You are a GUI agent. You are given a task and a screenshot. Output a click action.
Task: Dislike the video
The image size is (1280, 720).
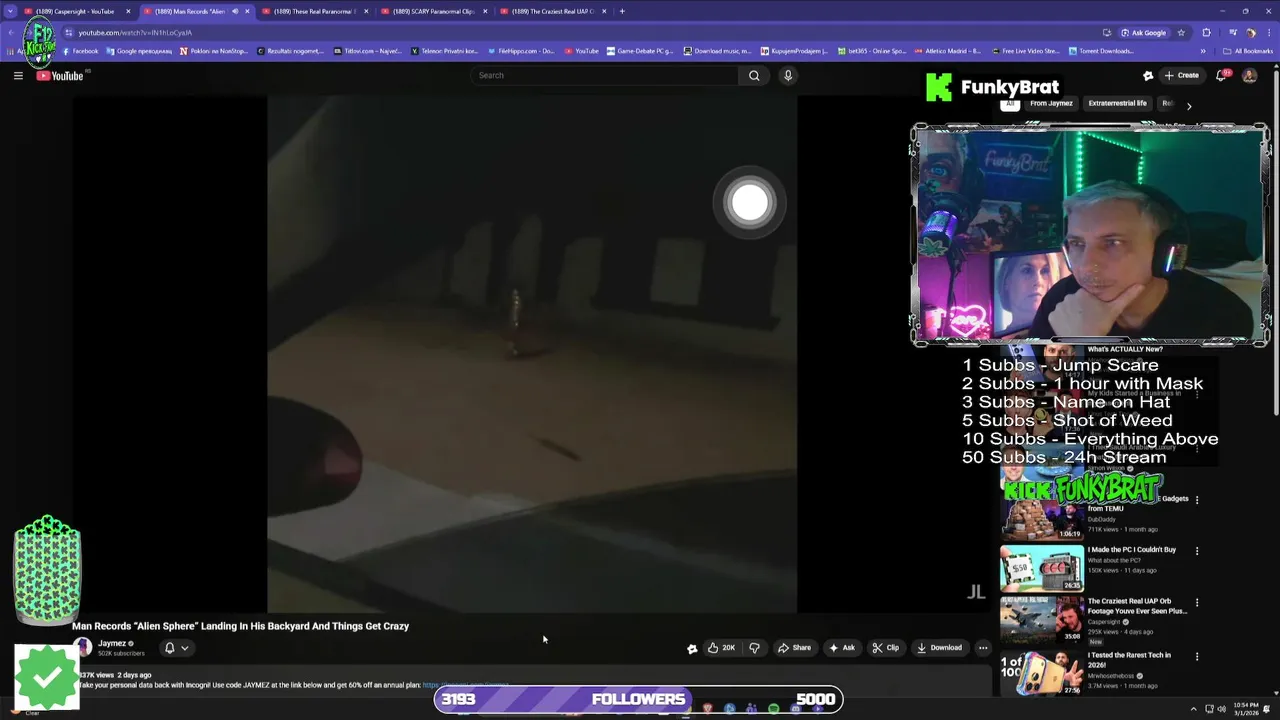point(754,647)
